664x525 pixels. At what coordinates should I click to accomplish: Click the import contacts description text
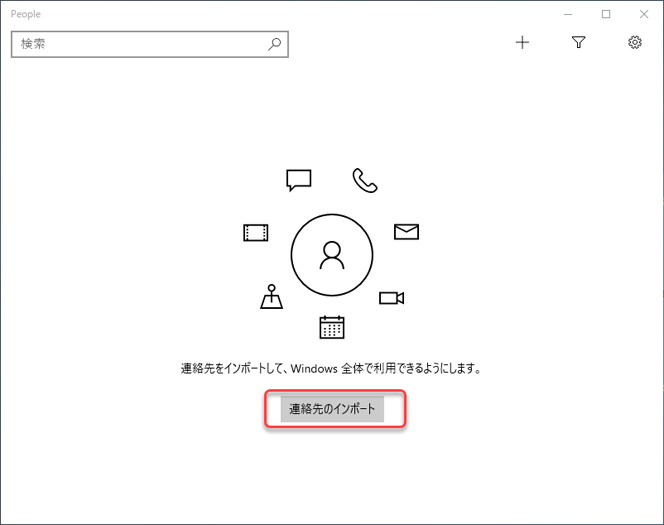pyautogui.click(x=331, y=369)
